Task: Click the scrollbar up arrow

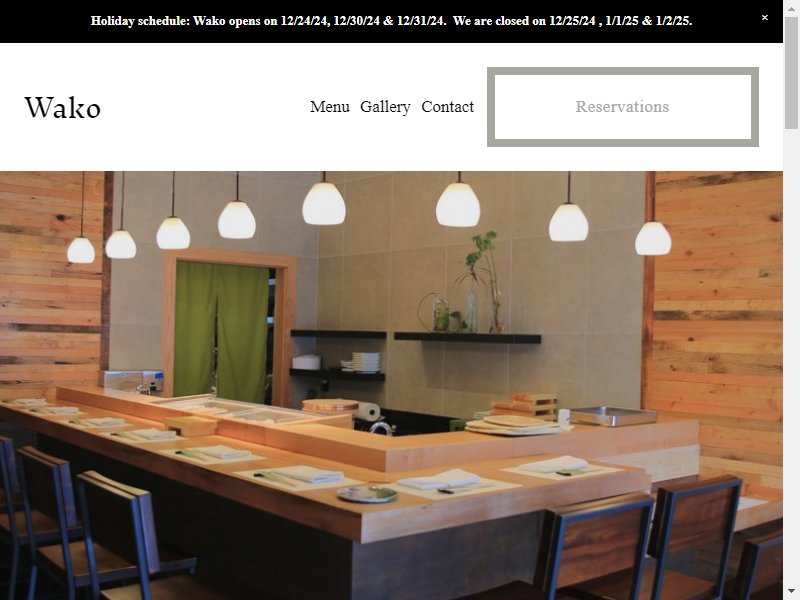Action: [791, 6]
